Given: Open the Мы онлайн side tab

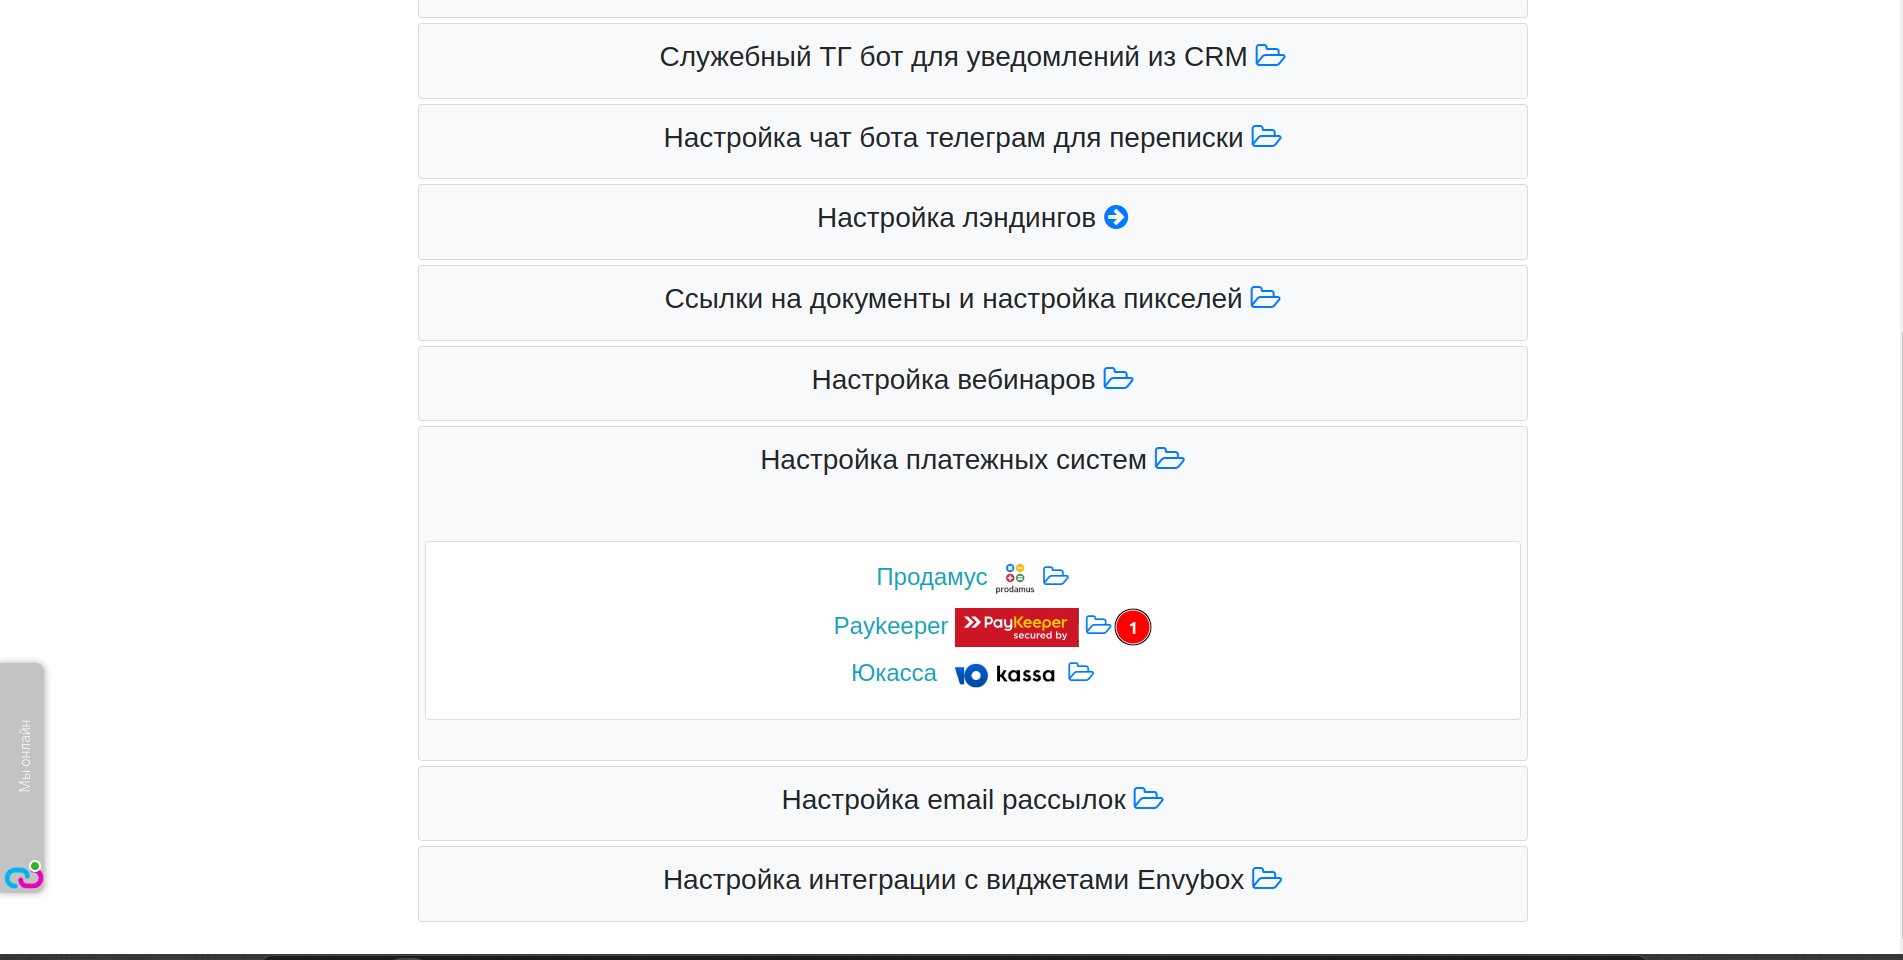Looking at the screenshot, I should coord(24,756).
